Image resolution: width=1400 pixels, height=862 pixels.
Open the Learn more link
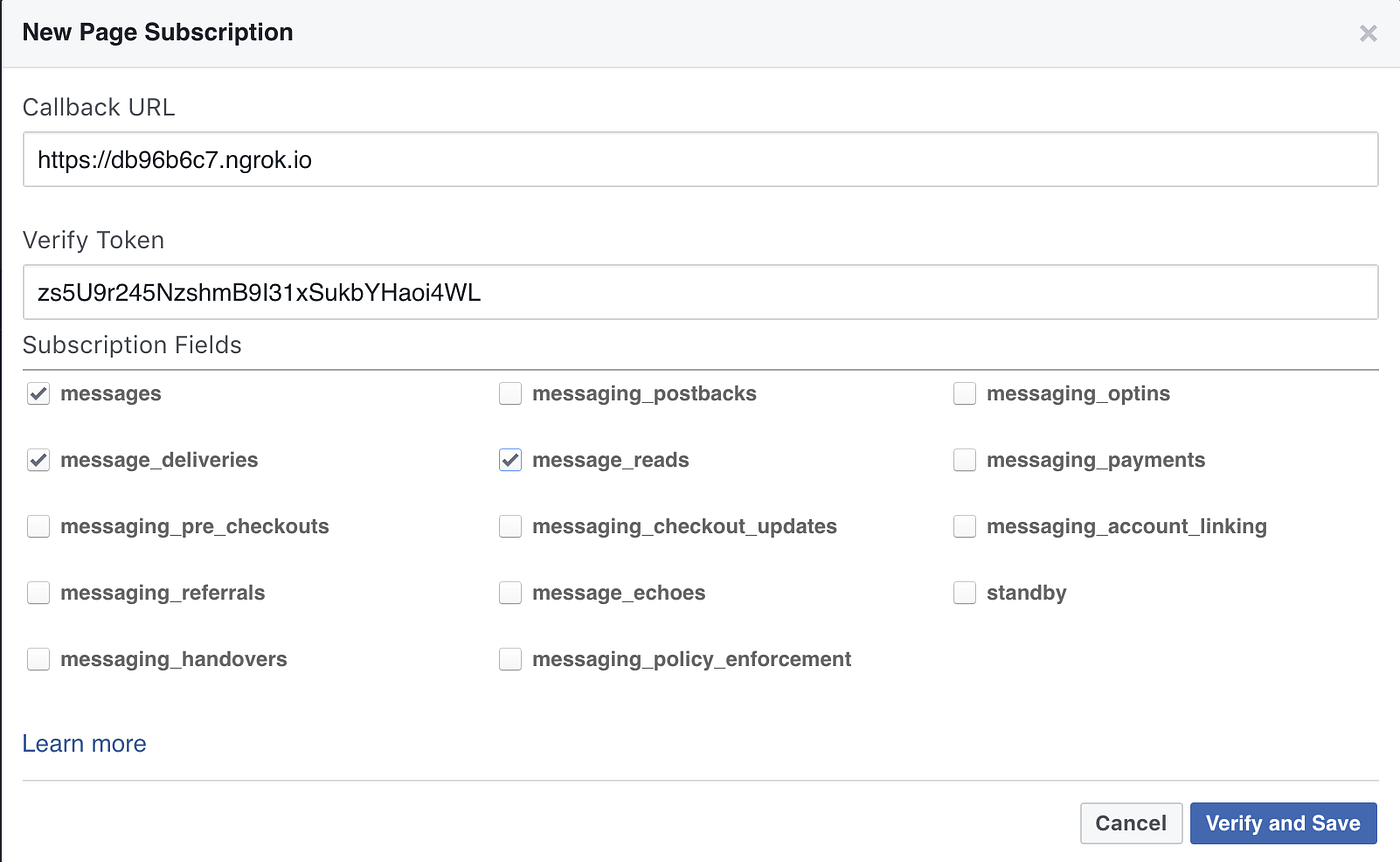(x=84, y=743)
